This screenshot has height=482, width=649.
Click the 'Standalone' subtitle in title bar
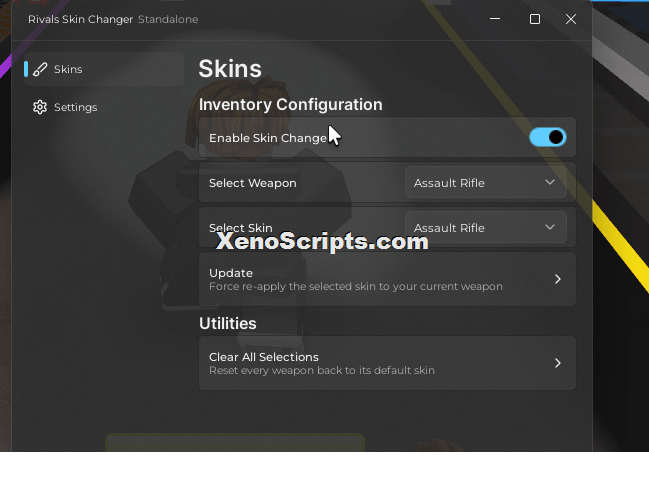tap(168, 19)
